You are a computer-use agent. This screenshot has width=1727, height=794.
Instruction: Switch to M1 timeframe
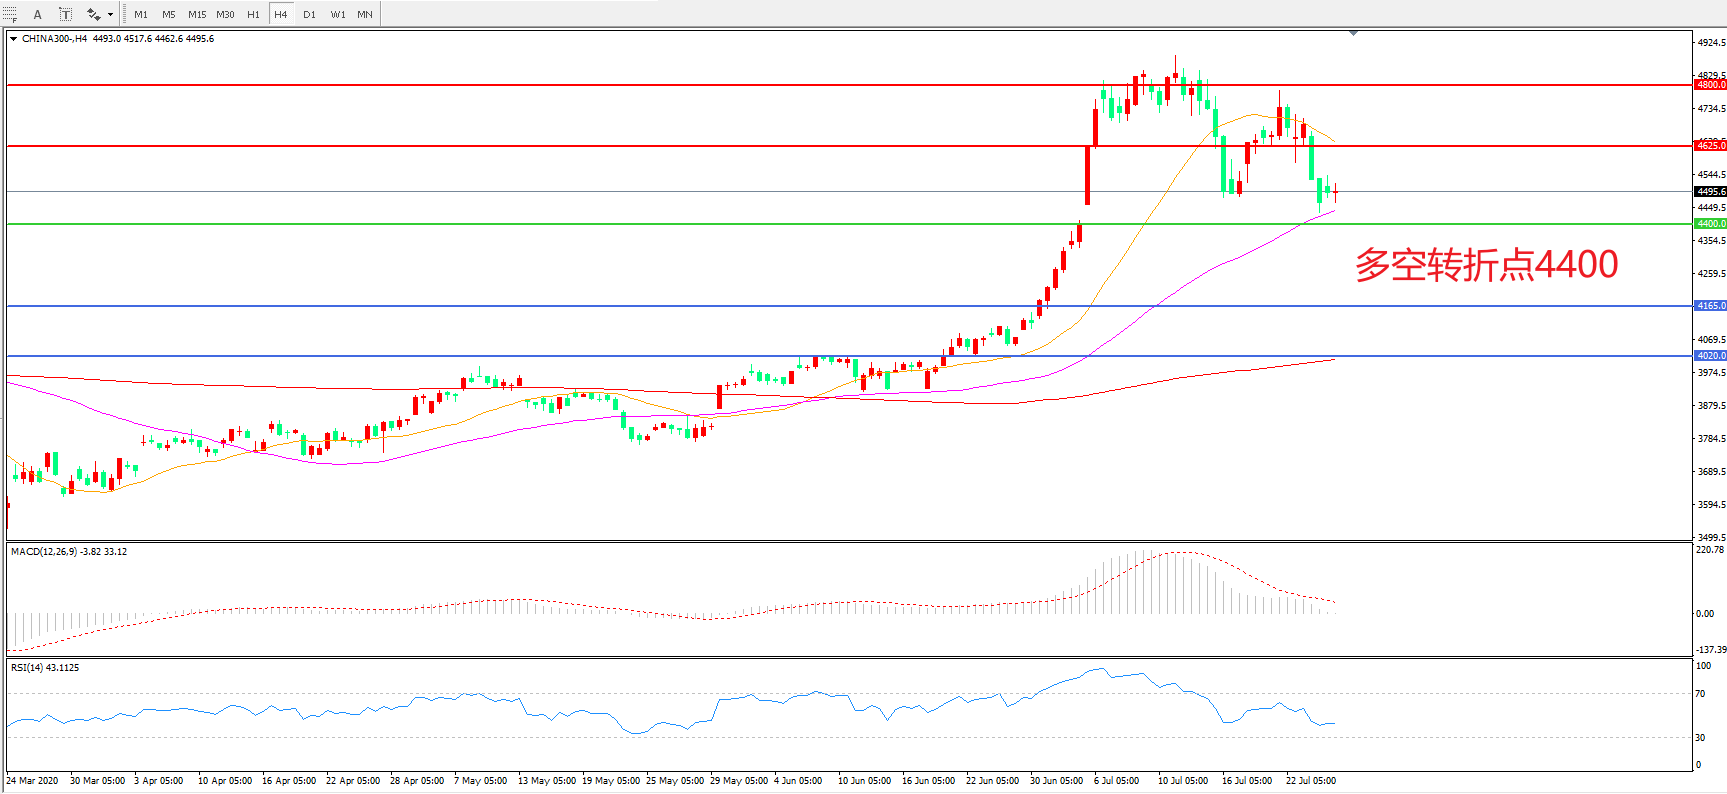point(141,14)
